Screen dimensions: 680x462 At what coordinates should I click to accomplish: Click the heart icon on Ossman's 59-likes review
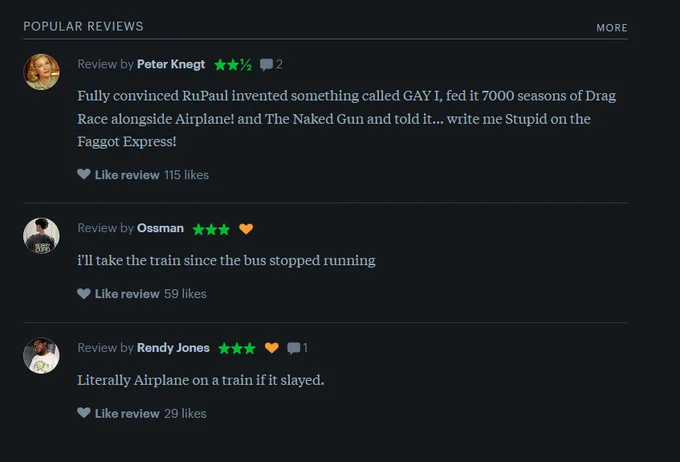[84, 294]
